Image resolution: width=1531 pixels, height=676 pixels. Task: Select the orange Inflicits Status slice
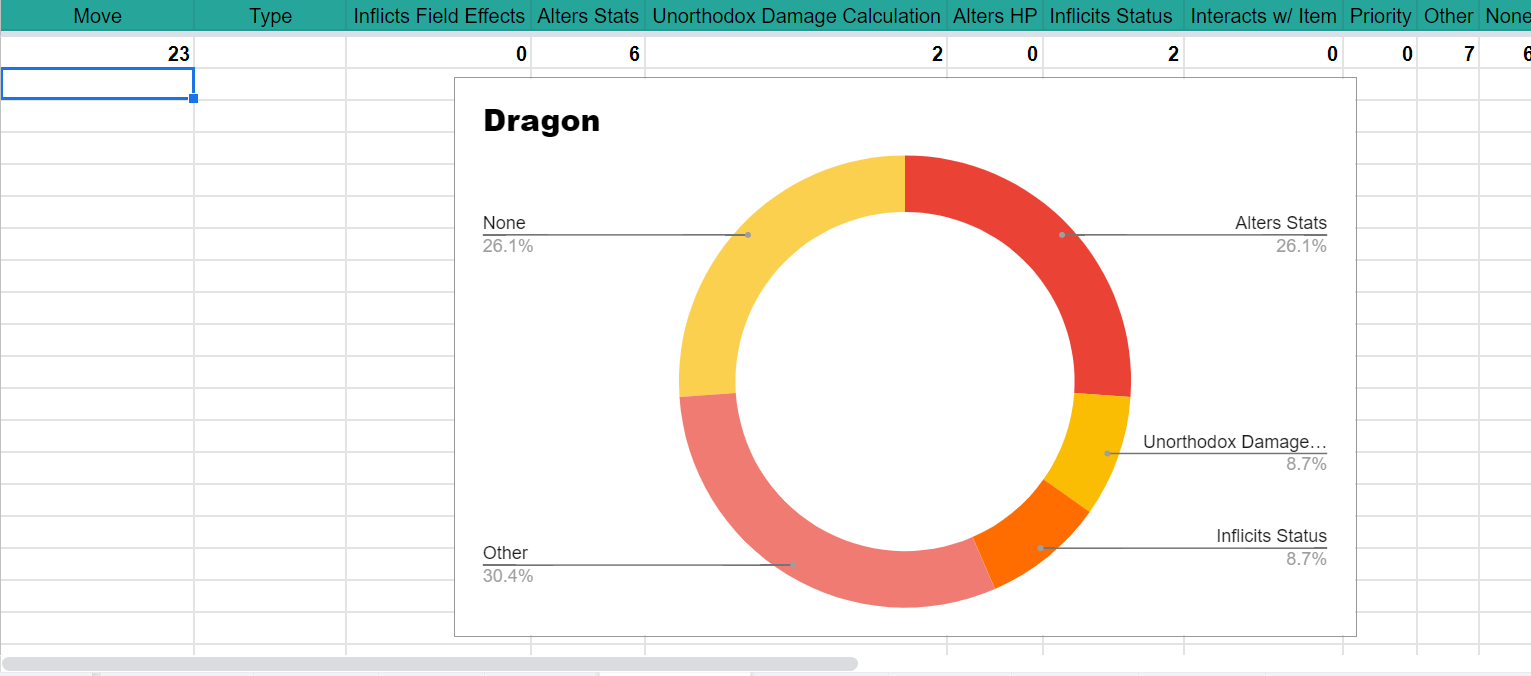click(x=1033, y=536)
